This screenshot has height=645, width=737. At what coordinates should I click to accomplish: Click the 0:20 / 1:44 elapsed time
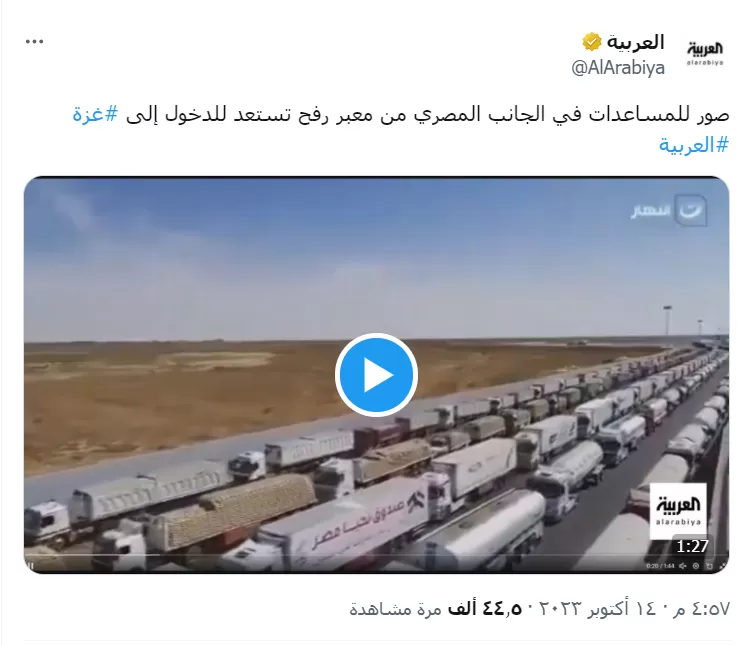(x=660, y=566)
